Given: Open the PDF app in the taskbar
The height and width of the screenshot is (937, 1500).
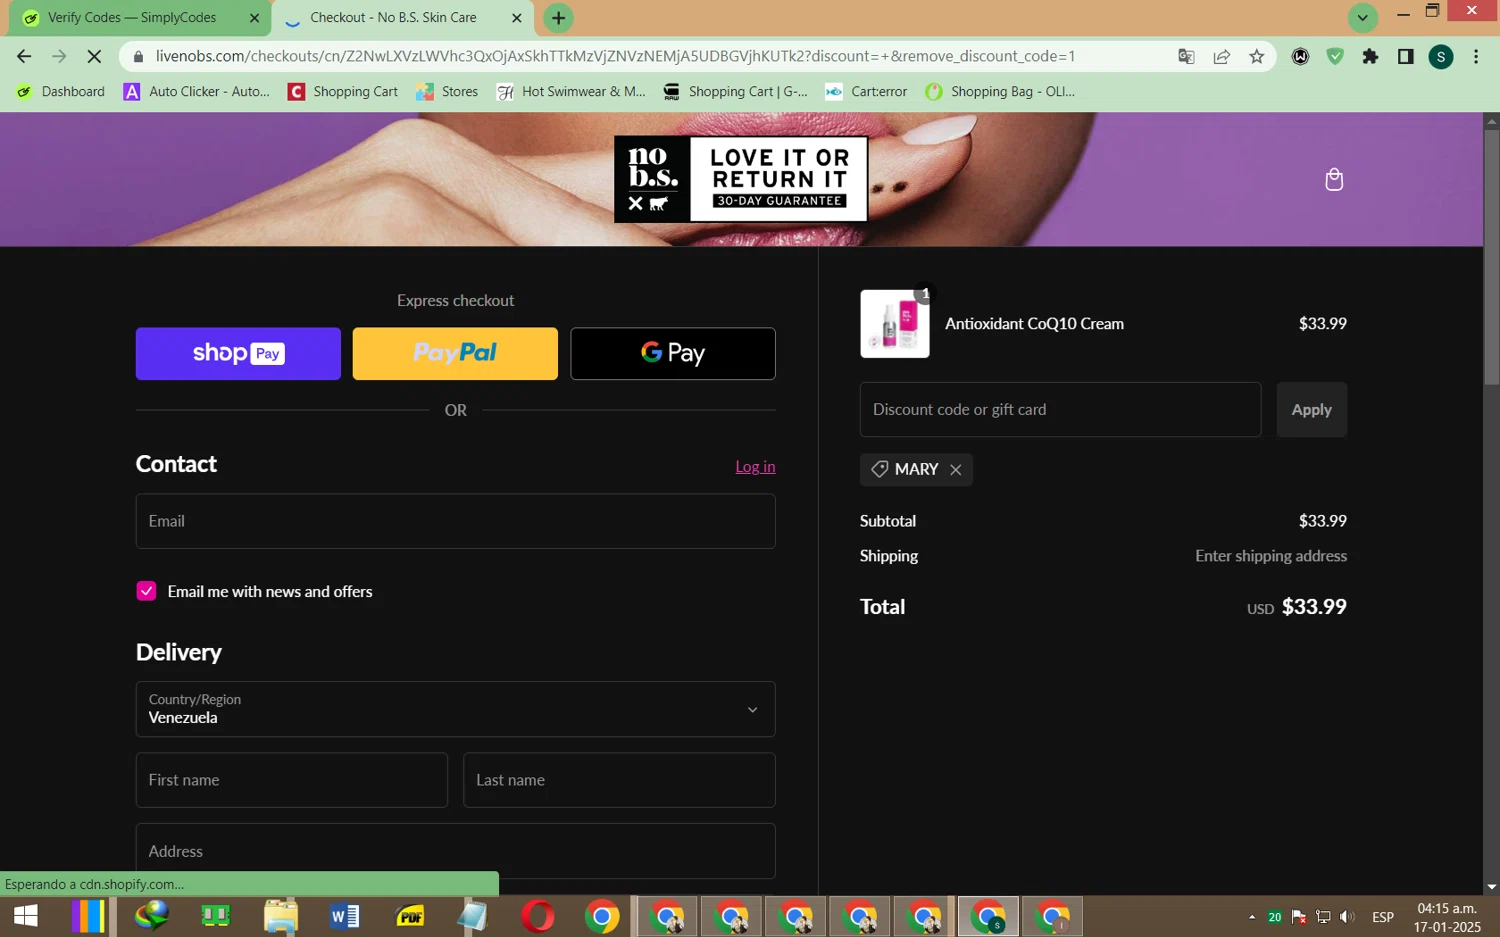Looking at the screenshot, I should (x=409, y=916).
